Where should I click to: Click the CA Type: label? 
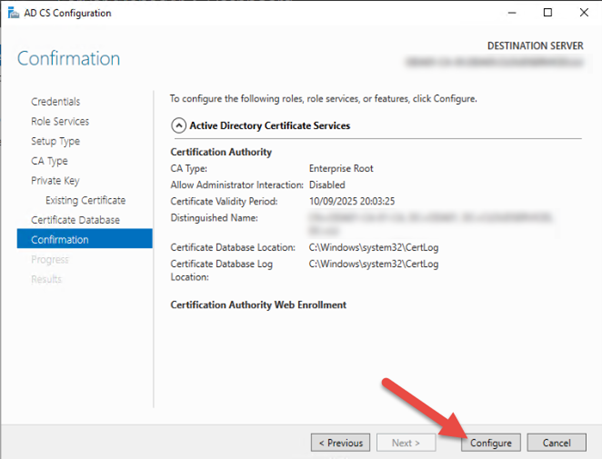click(189, 168)
